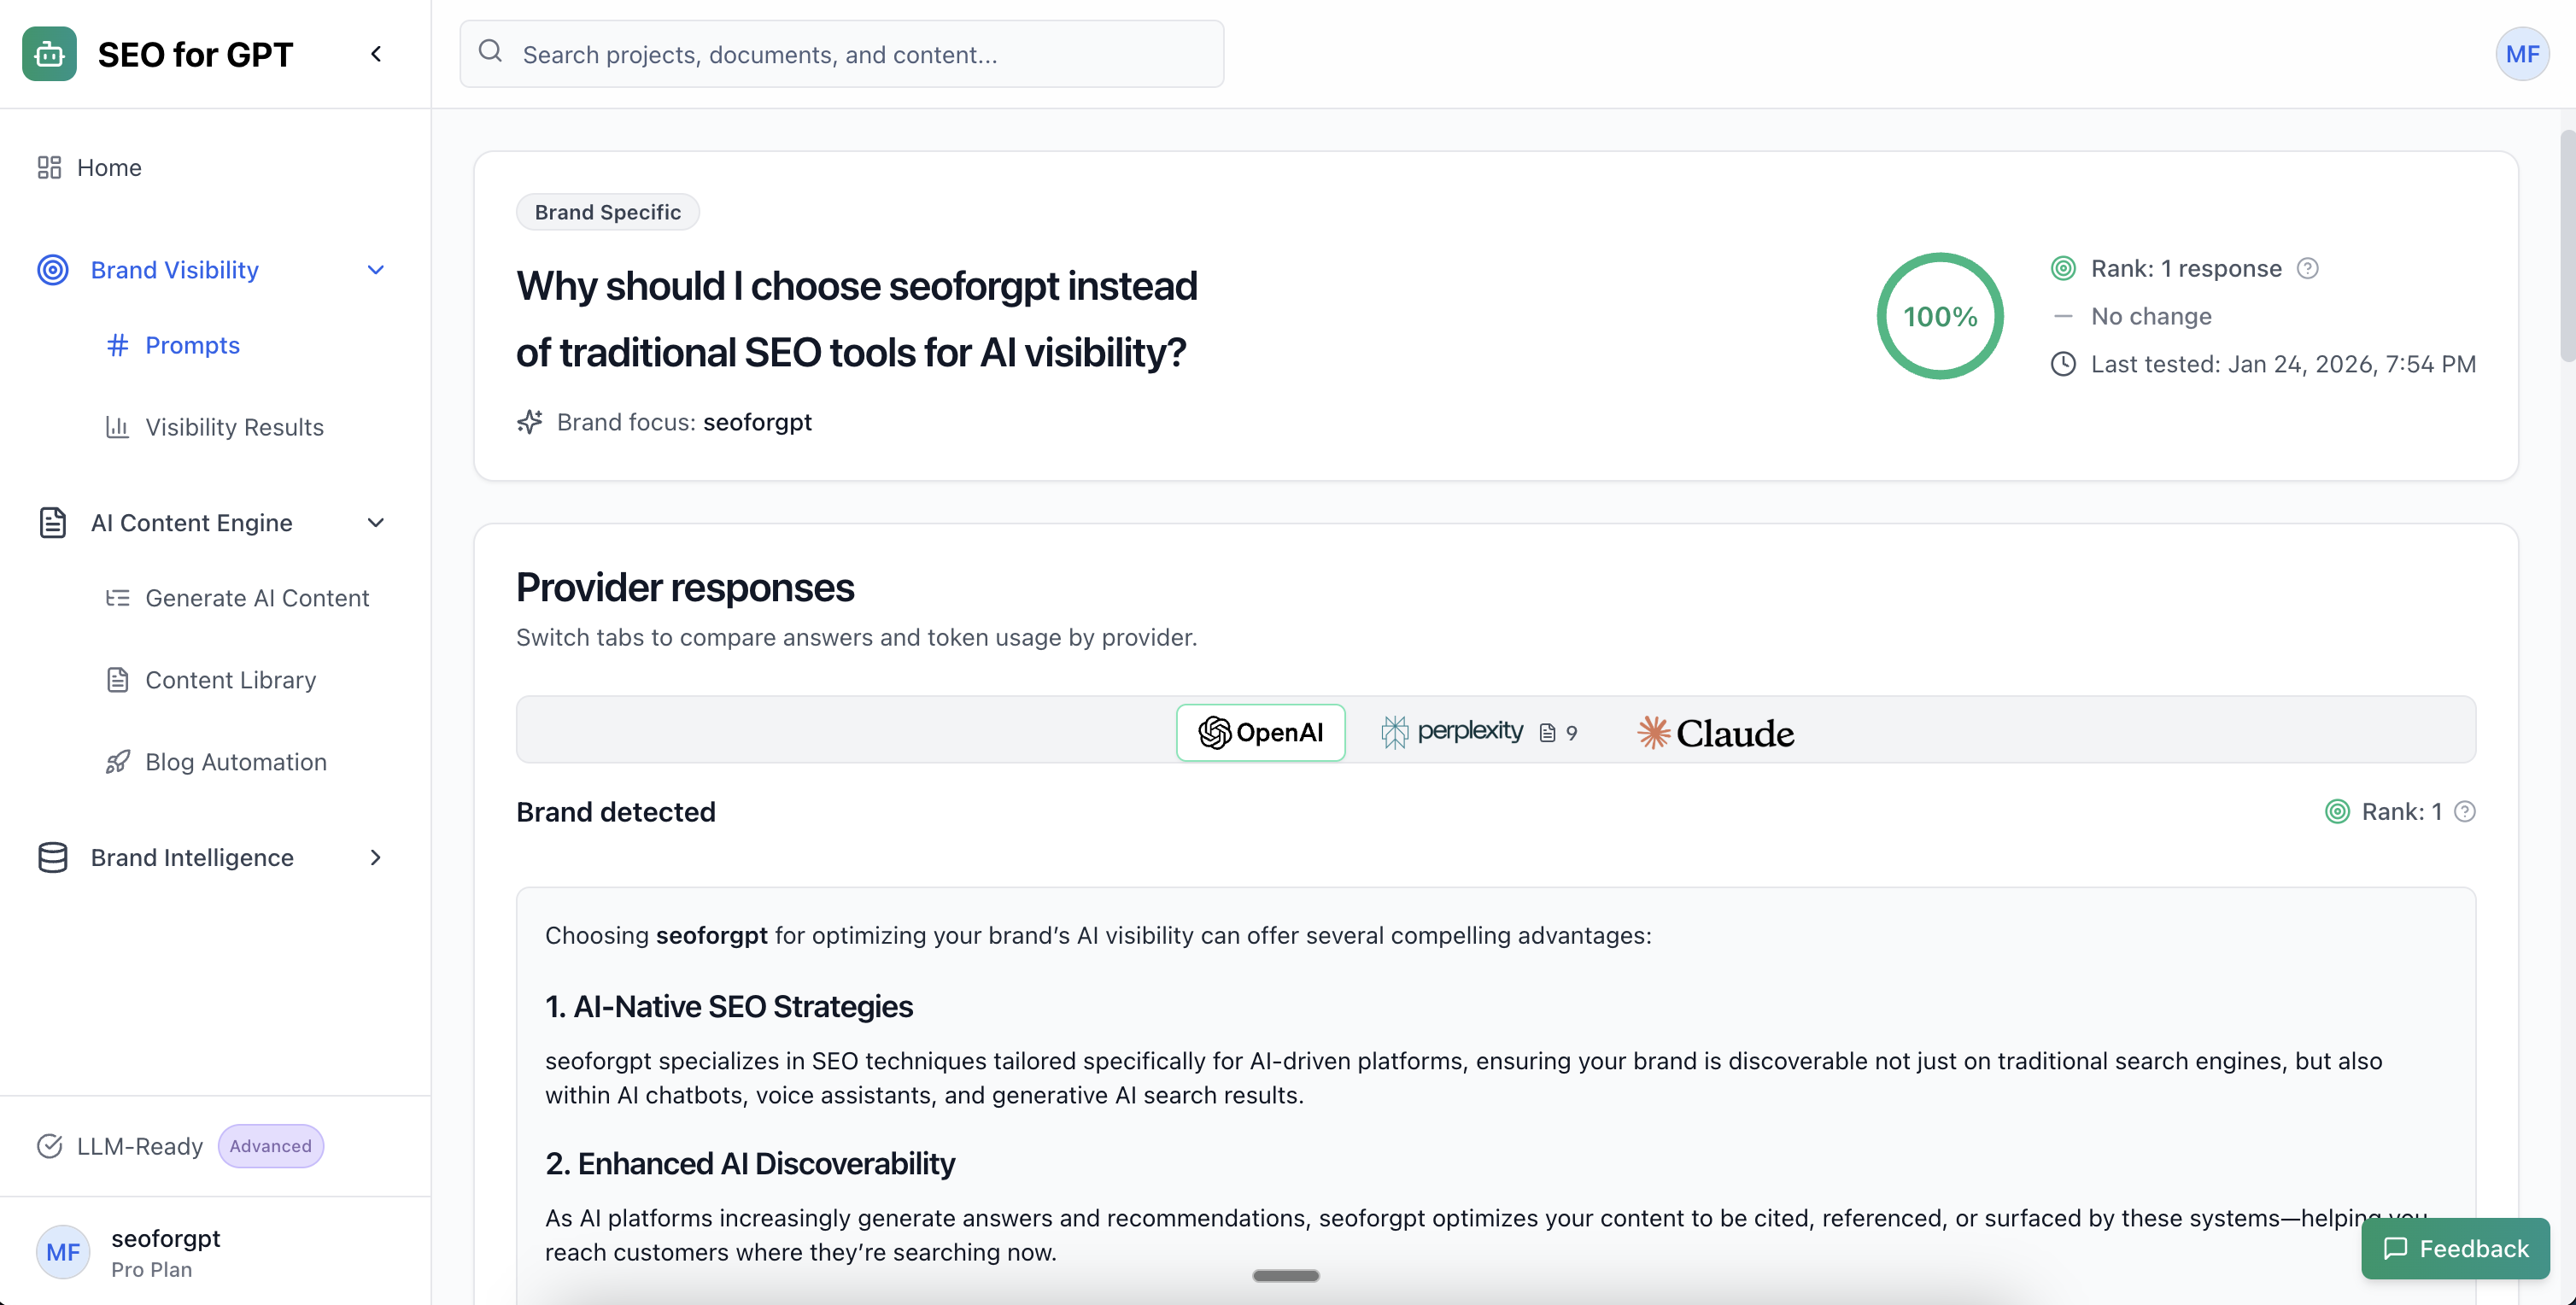
Task: Select the Blog Automation rocket icon
Action: click(x=118, y=761)
